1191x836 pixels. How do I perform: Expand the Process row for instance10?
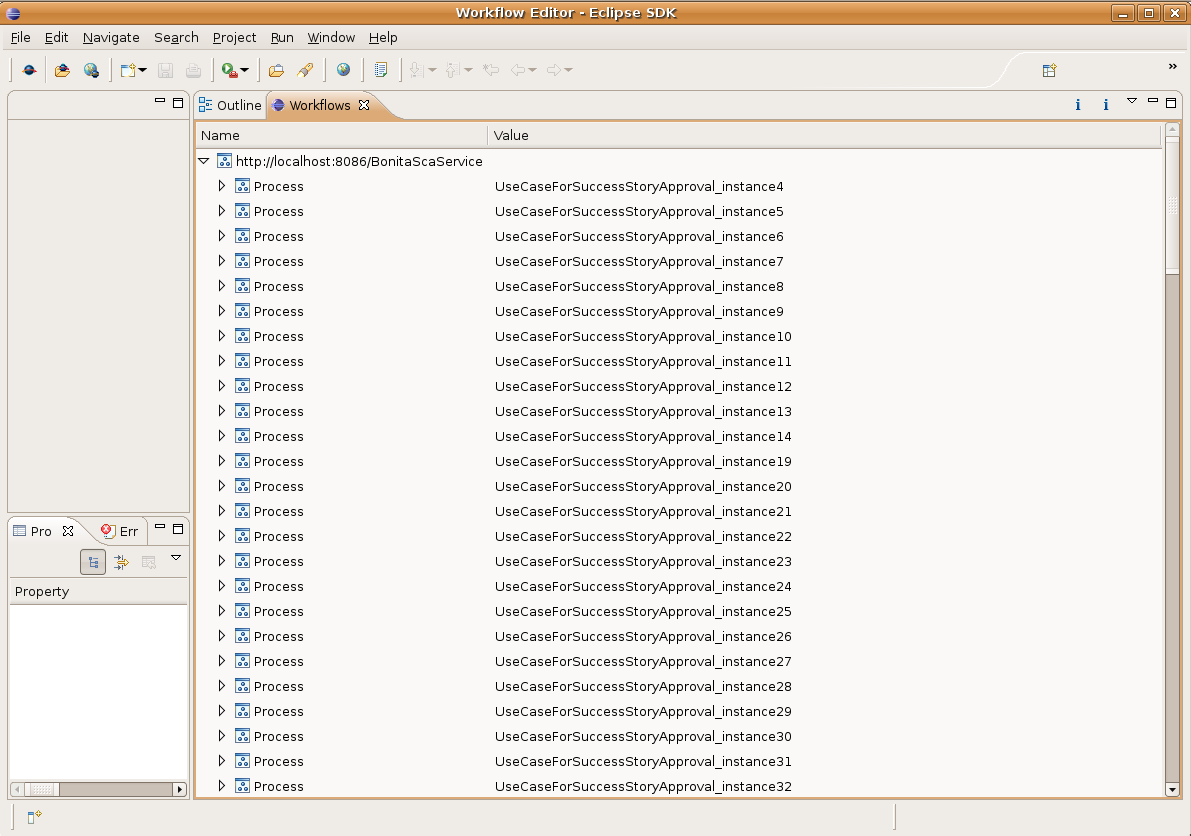pos(222,336)
